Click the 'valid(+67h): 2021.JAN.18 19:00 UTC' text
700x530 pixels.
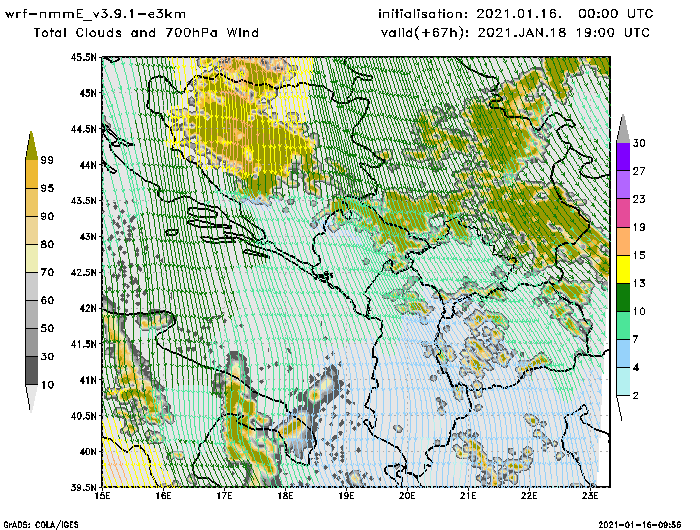point(515,33)
